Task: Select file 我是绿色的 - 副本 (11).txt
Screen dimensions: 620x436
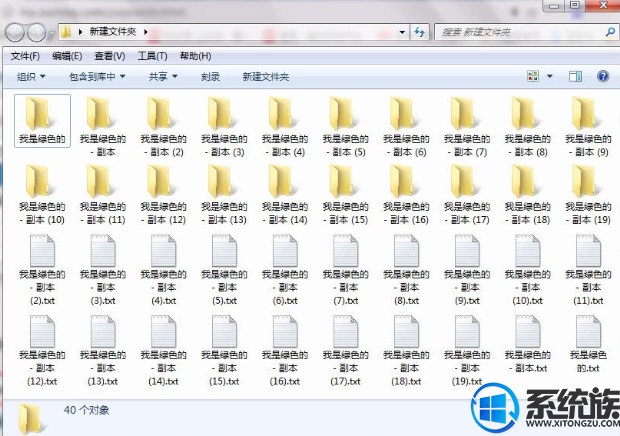Action: pyautogui.click(x=588, y=270)
